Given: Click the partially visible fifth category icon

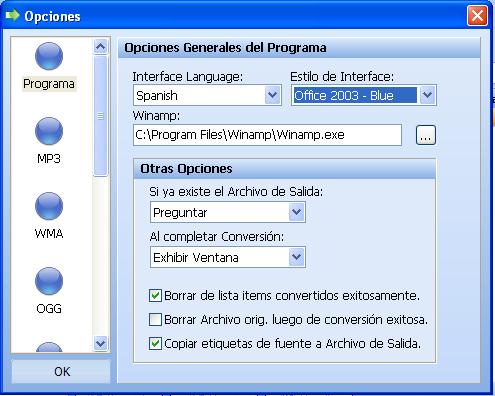Looking at the screenshot, I should pyautogui.click(x=49, y=347).
